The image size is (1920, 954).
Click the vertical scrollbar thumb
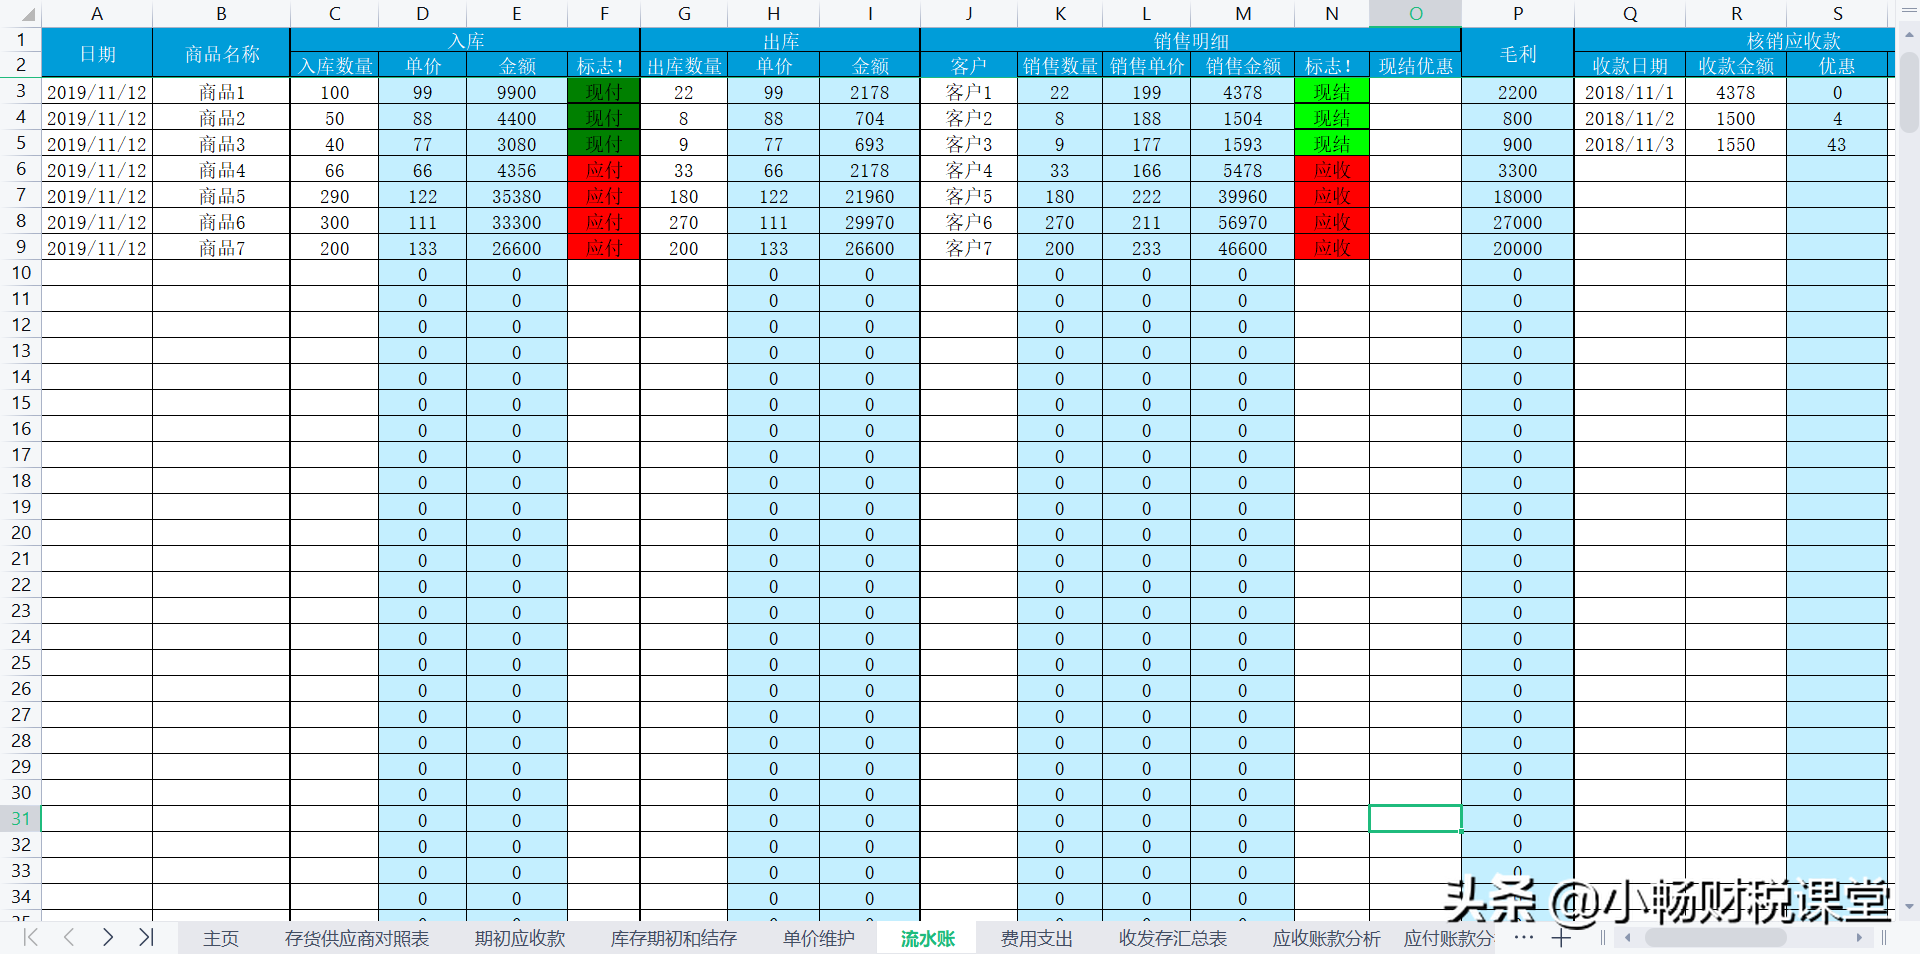1909,90
